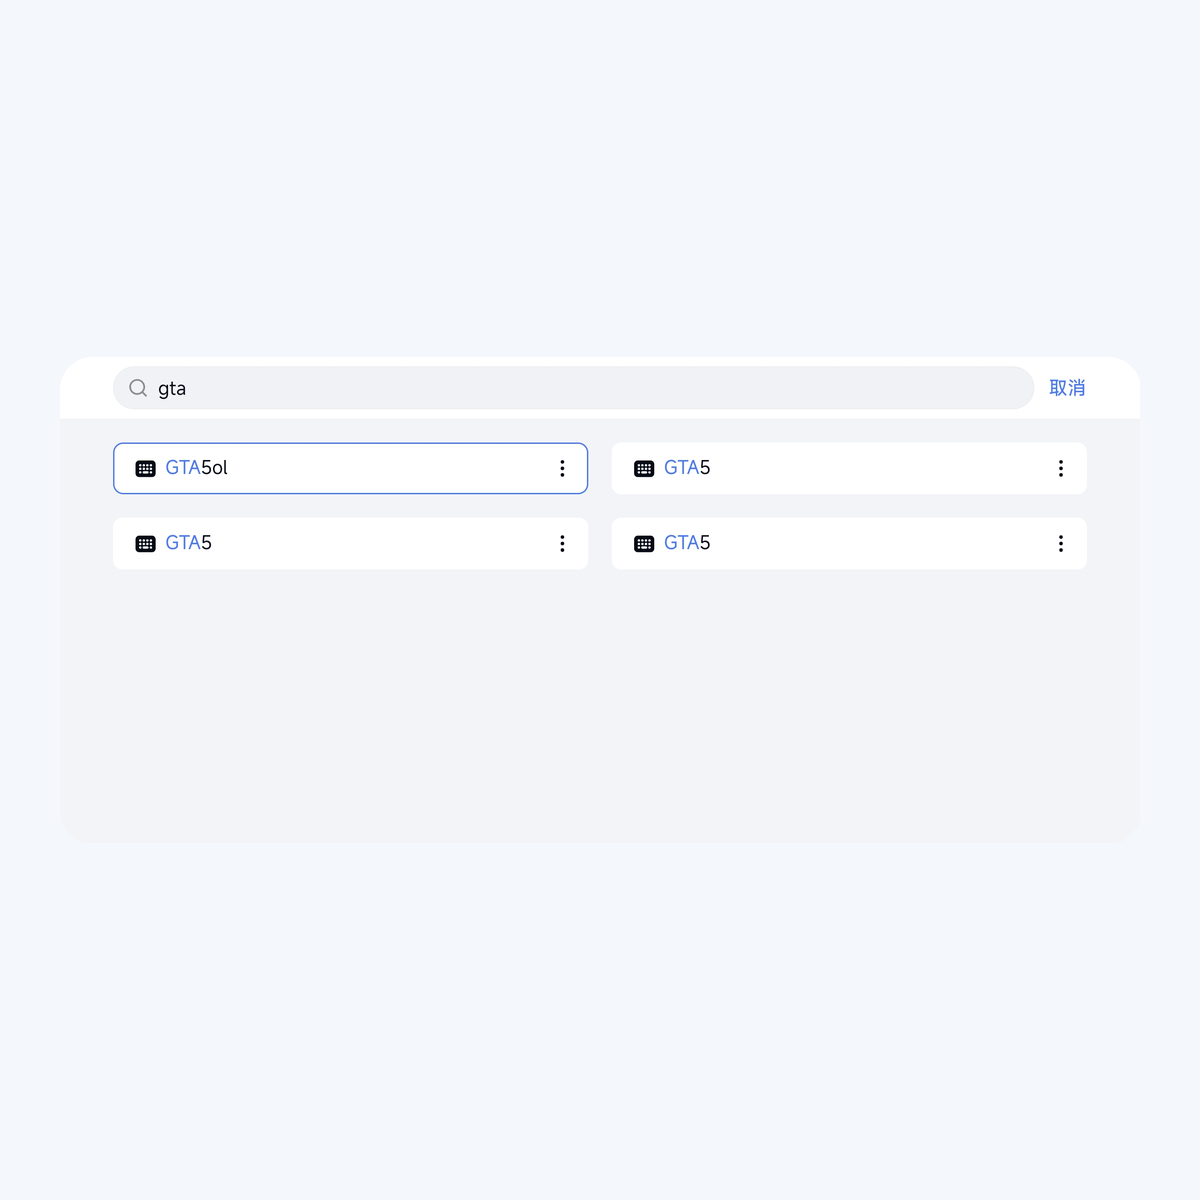
Task: Click keyboard icon of bottom-left GTA5 result
Action: coord(145,543)
